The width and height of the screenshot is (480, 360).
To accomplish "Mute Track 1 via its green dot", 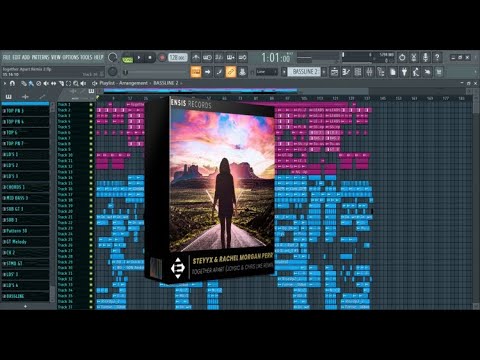I will coord(91,105).
